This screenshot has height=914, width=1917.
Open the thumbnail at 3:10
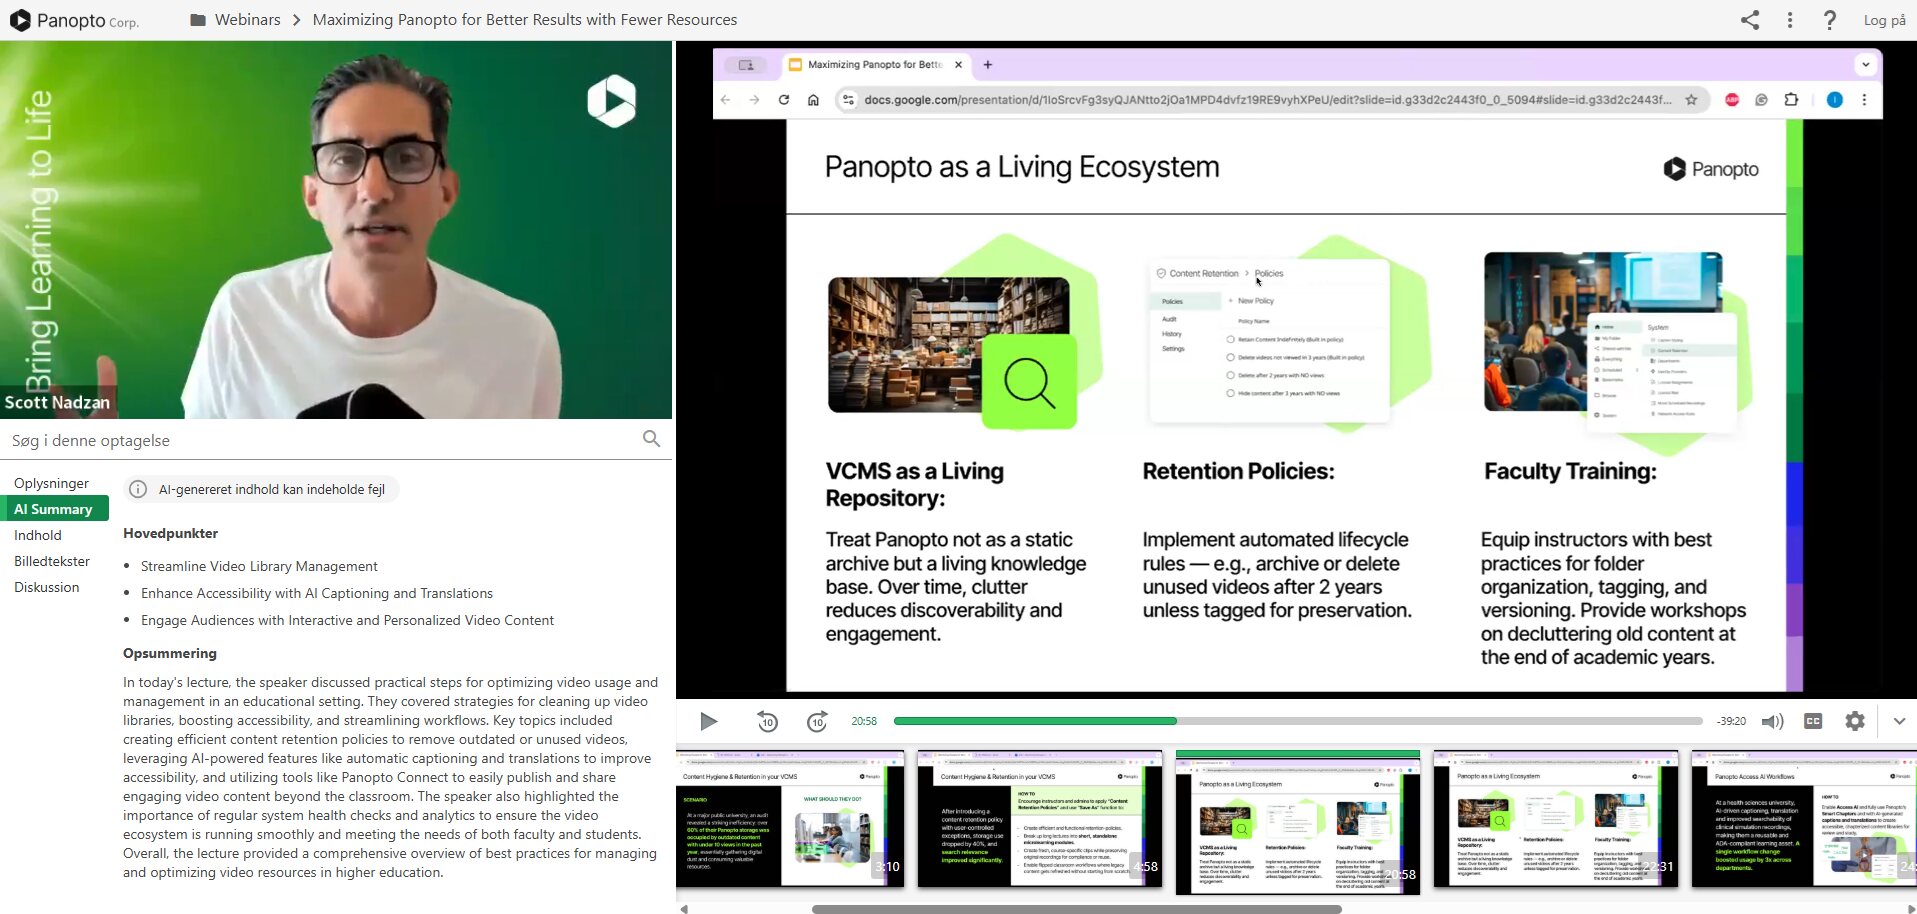[x=790, y=818]
